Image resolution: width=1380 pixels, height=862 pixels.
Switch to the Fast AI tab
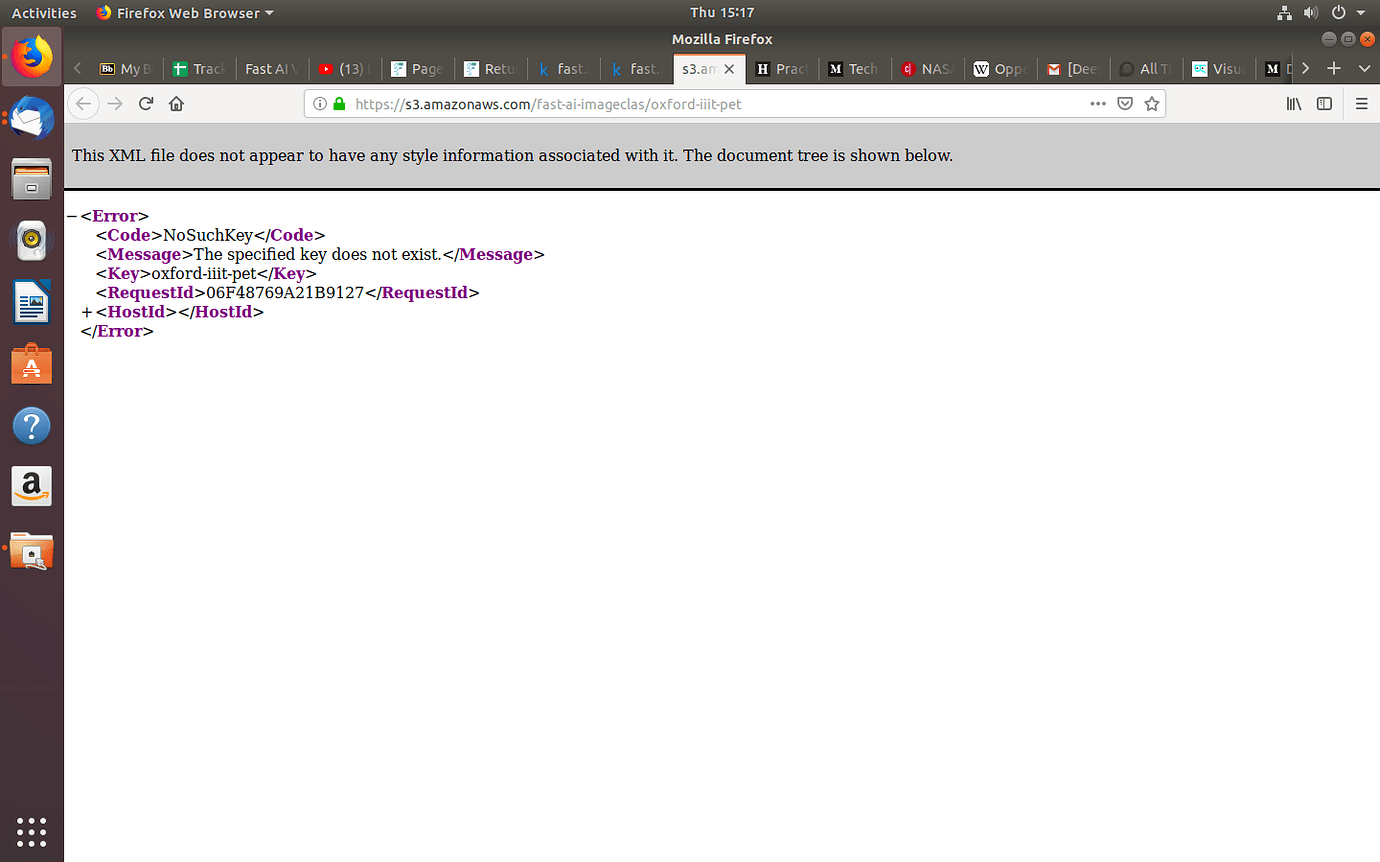[x=271, y=69]
